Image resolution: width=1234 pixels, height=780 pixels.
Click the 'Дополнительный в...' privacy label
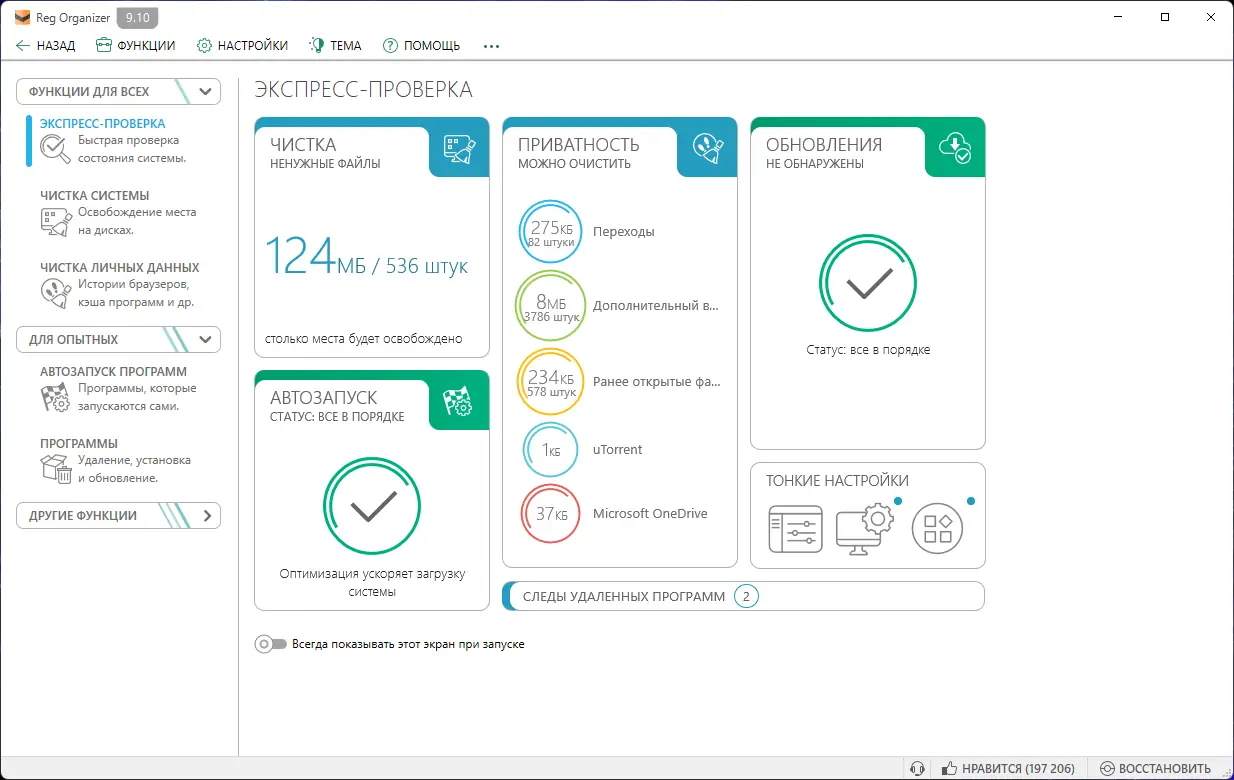point(656,306)
